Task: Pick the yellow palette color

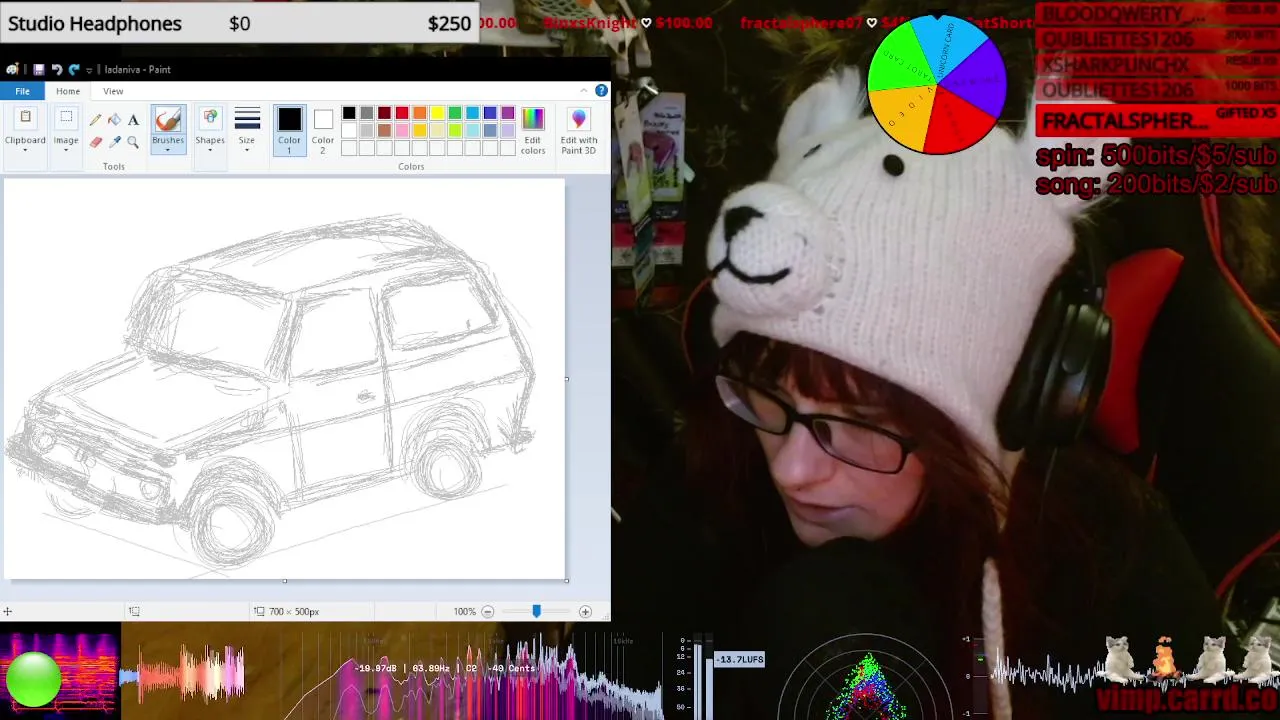Action: pos(437,113)
